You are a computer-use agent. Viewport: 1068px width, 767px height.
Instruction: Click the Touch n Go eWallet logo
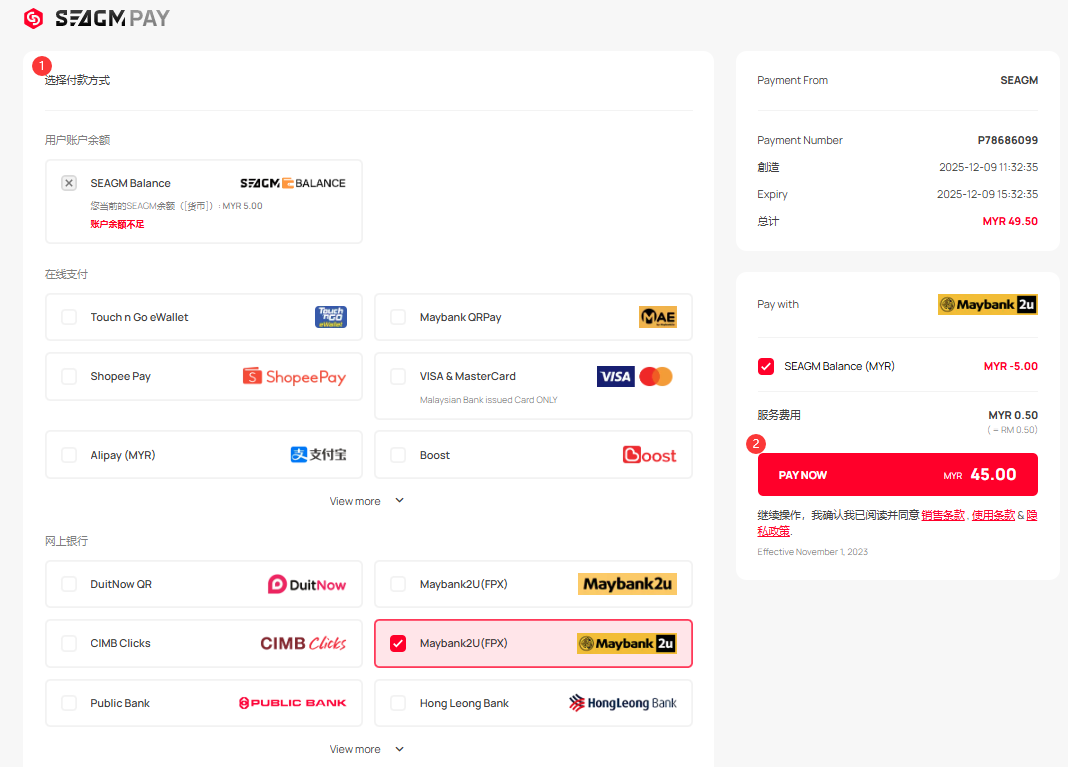pyautogui.click(x=330, y=317)
